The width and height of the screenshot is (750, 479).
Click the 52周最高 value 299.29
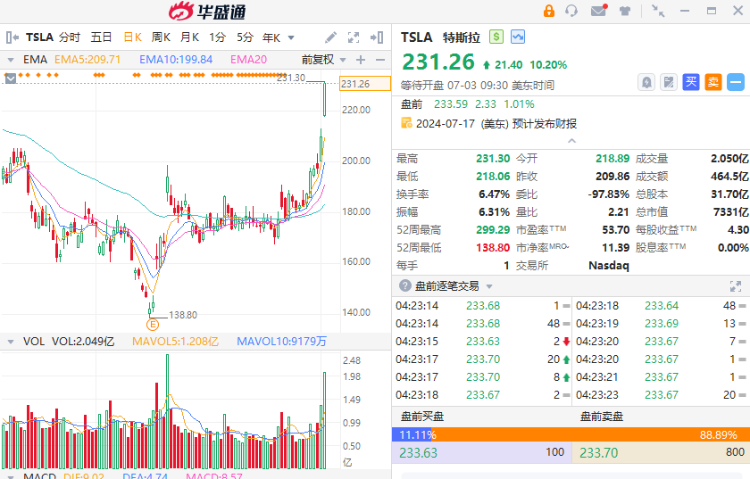[x=493, y=230]
